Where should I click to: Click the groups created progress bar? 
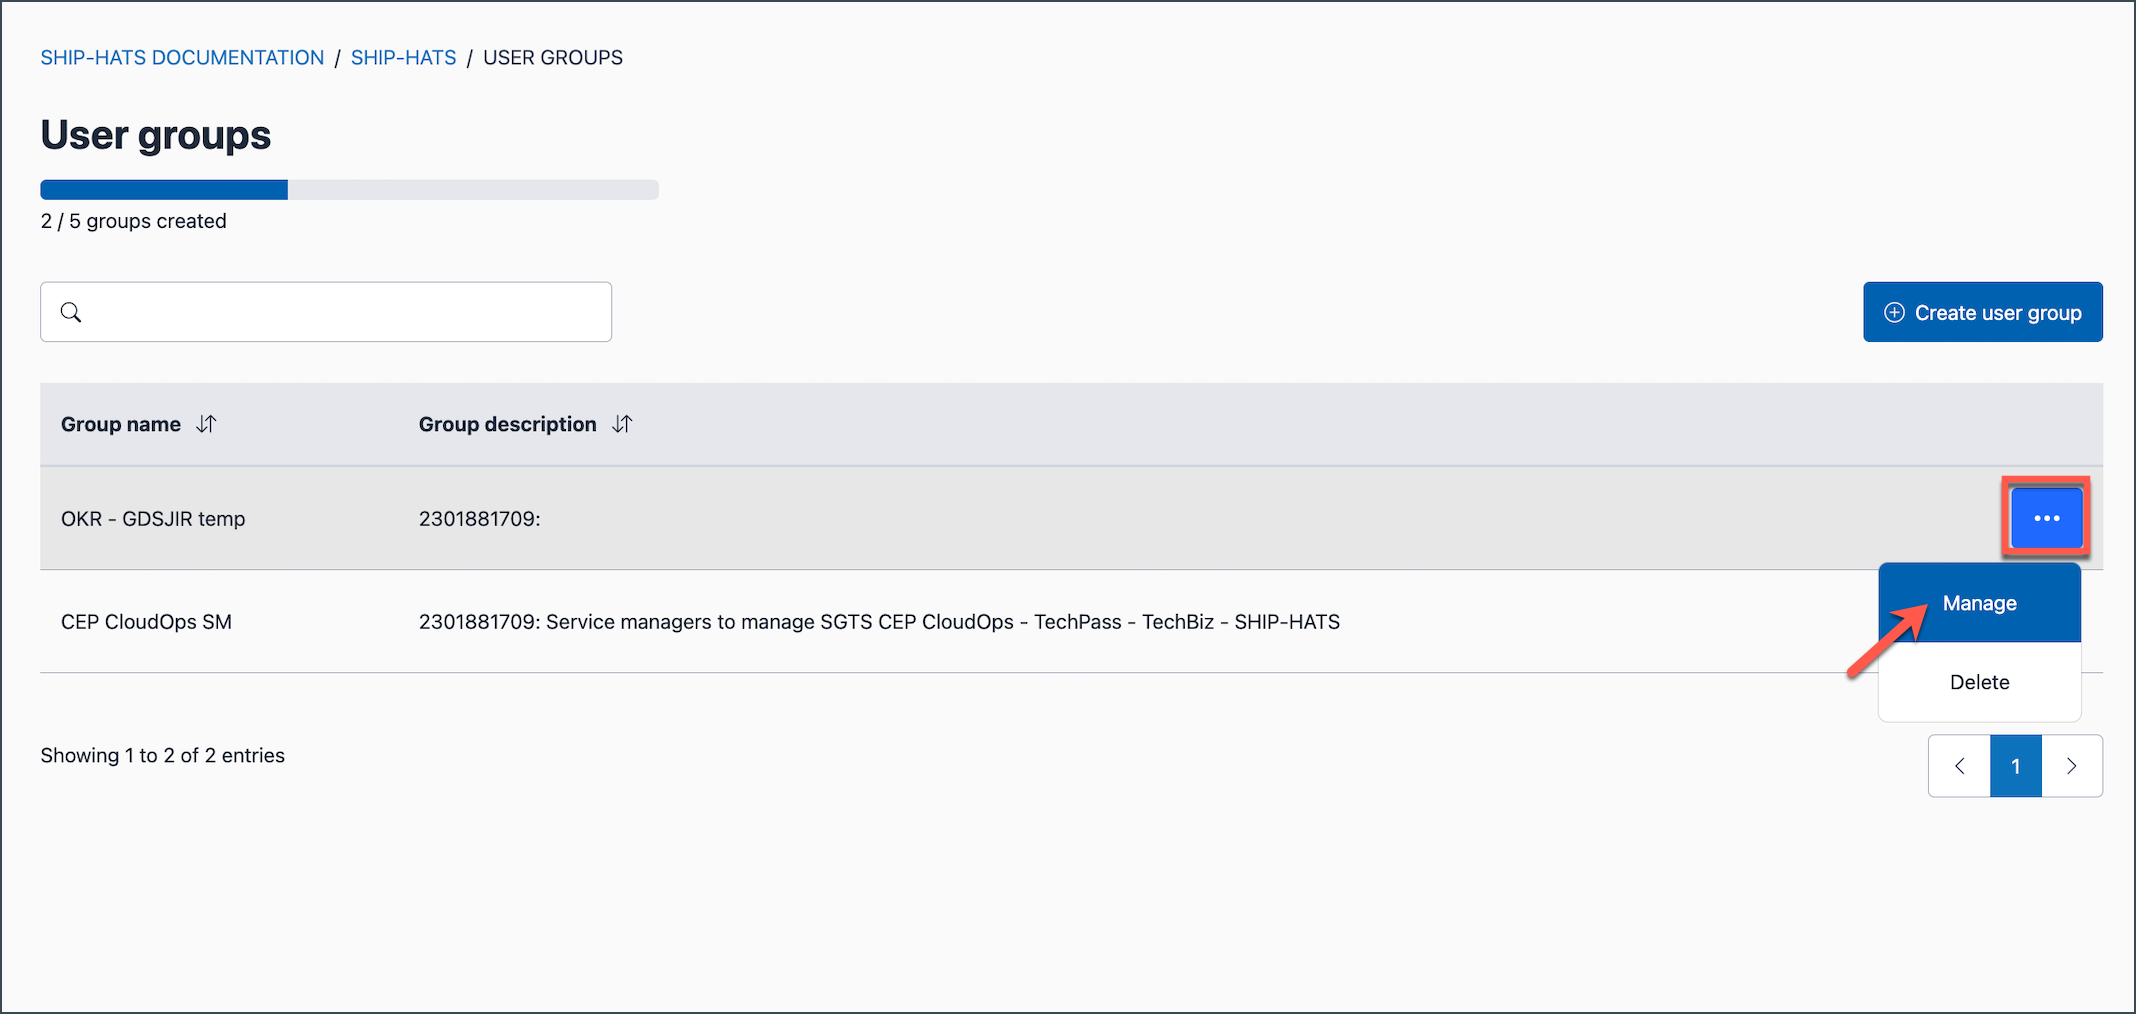point(349,190)
